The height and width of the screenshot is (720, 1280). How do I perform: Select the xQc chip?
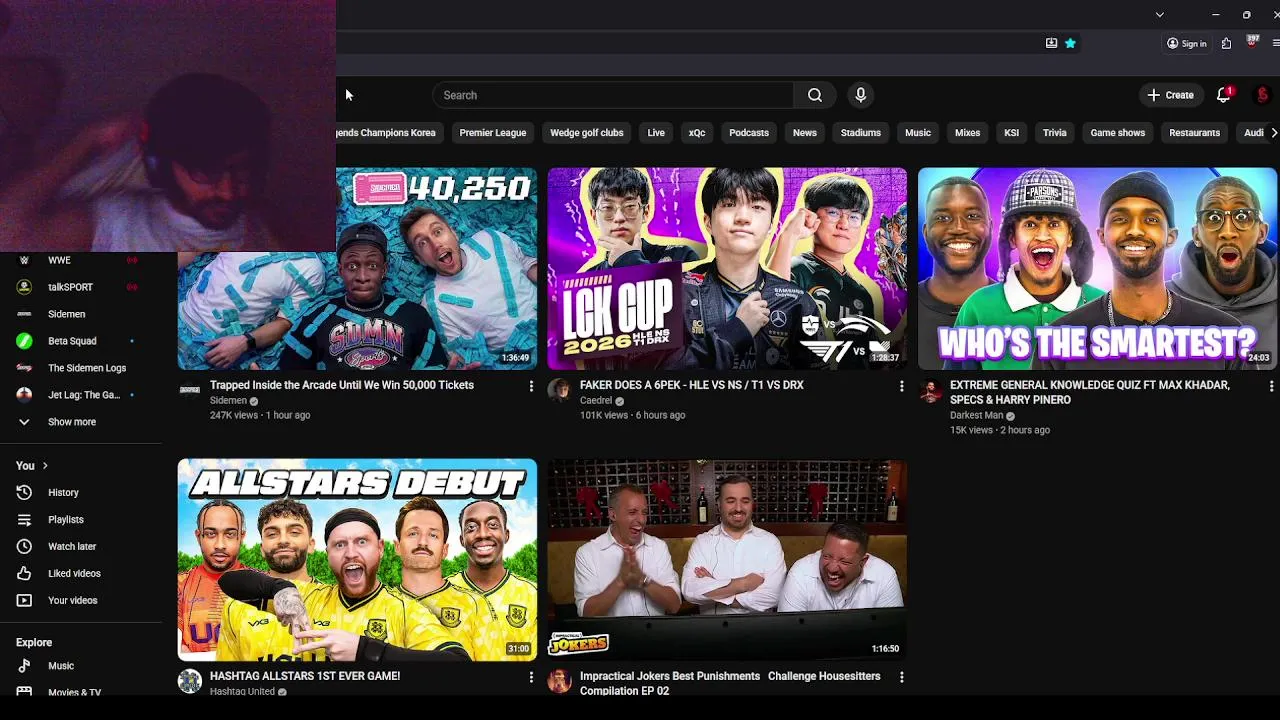pos(697,133)
